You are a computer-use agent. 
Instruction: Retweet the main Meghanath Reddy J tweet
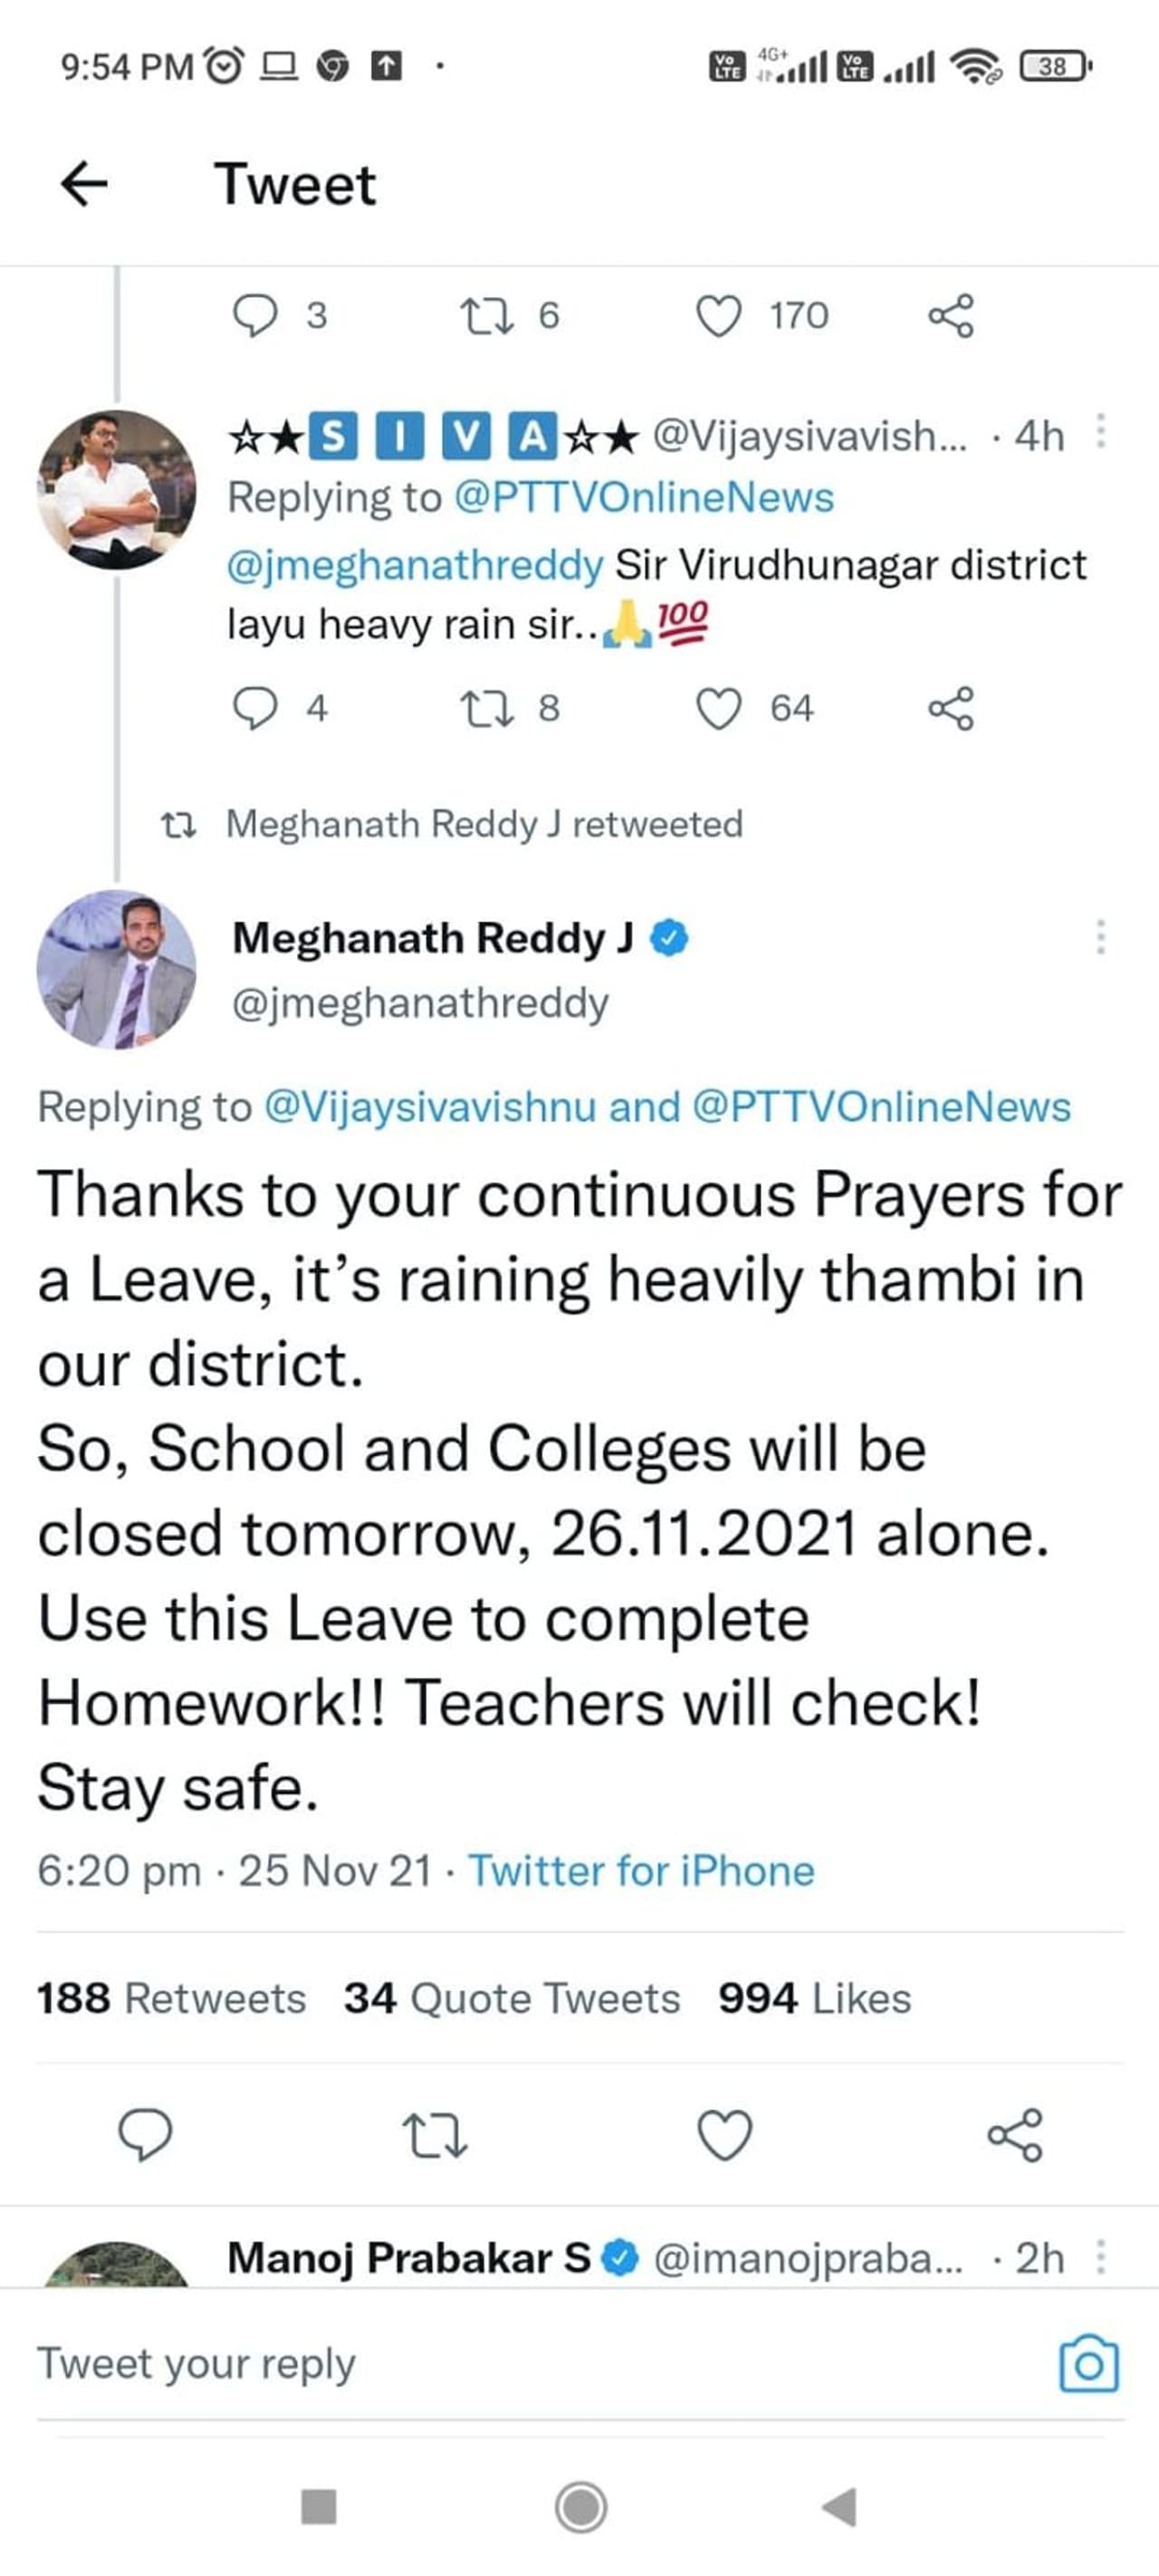click(x=434, y=2135)
